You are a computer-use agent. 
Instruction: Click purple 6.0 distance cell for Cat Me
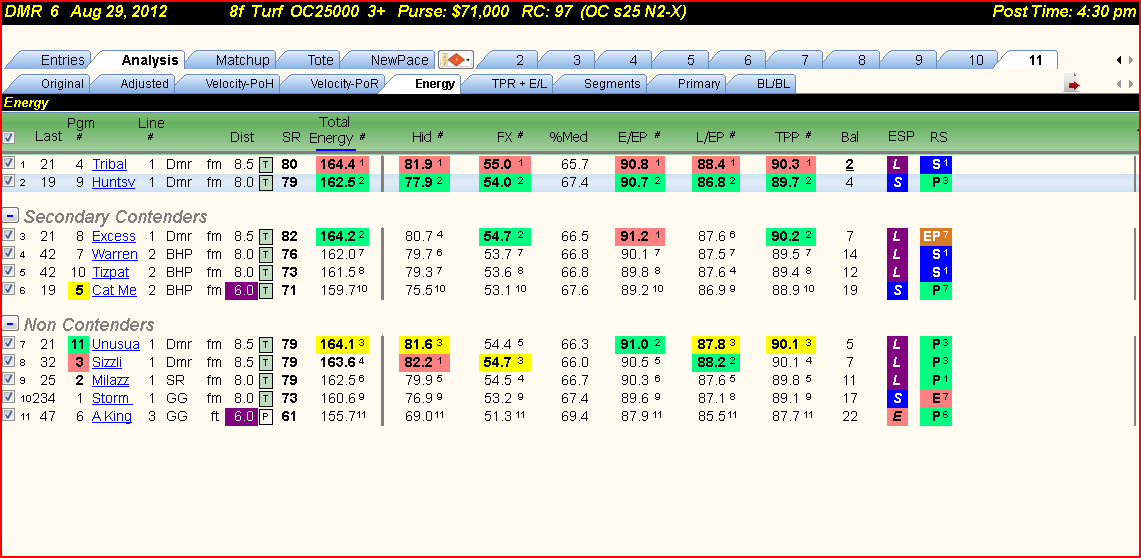pyautogui.click(x=241, y=290)
